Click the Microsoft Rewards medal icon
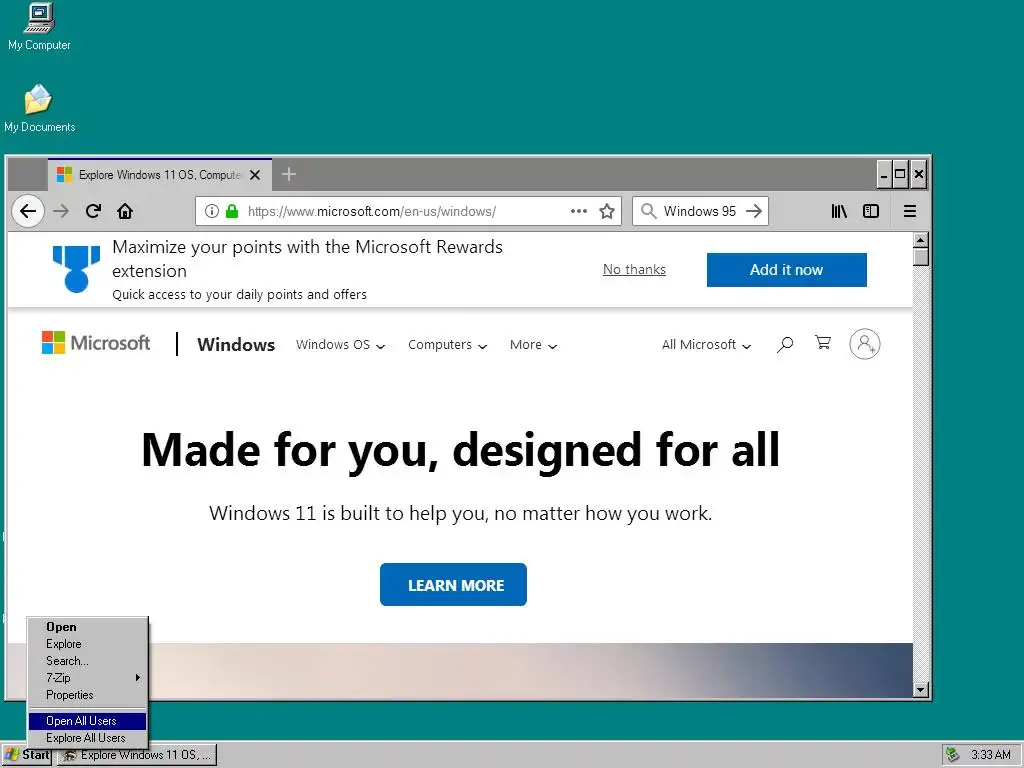The height and width of the screenshot is (768, 1024). 76,268
